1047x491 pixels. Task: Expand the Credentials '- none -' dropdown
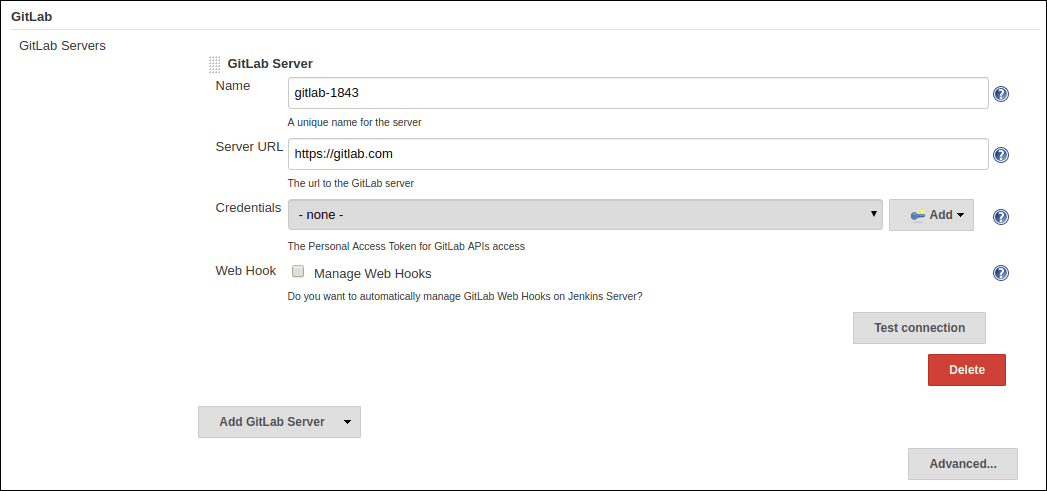pyautogui.click(x=584, y=215)
